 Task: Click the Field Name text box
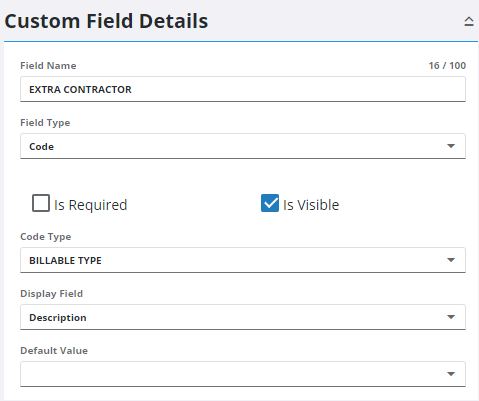click(243, 89)
